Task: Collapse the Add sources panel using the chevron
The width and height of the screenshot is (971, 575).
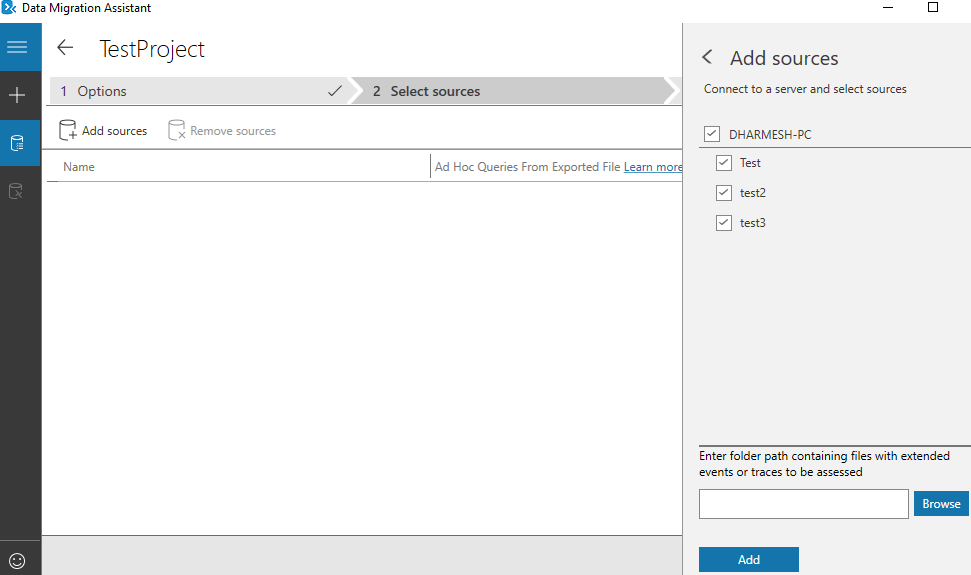Action: (x=708, y=58)
